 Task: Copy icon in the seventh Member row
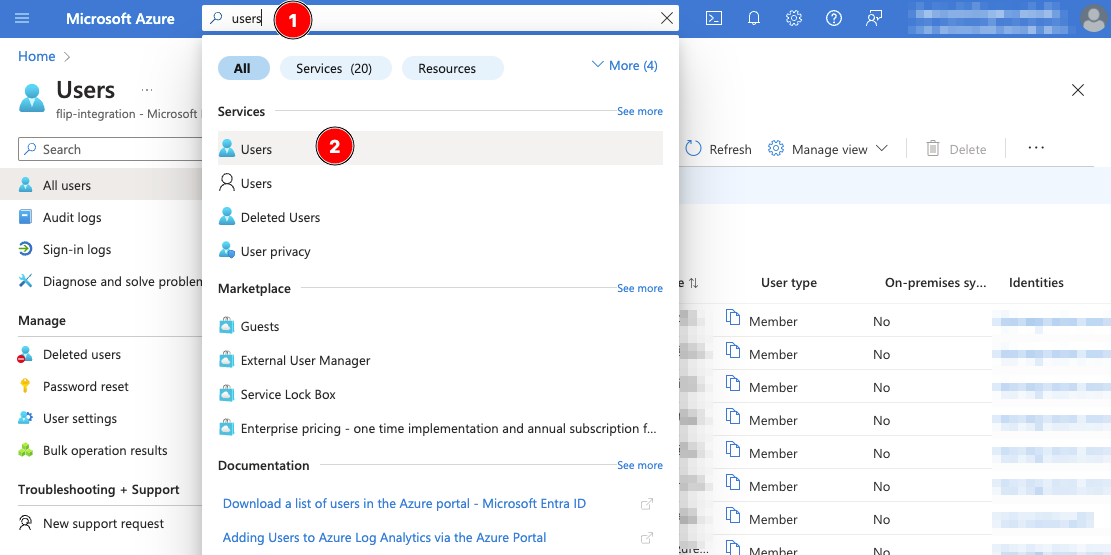click(733, 516)
